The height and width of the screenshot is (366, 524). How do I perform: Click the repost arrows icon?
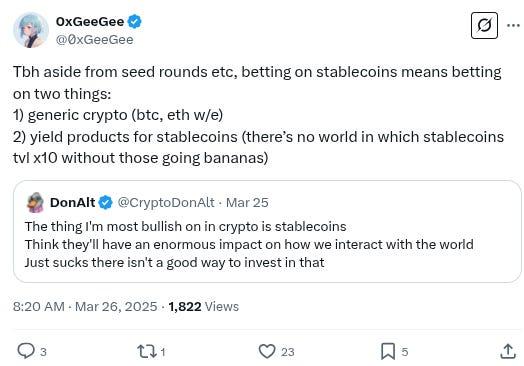[146, 352]
